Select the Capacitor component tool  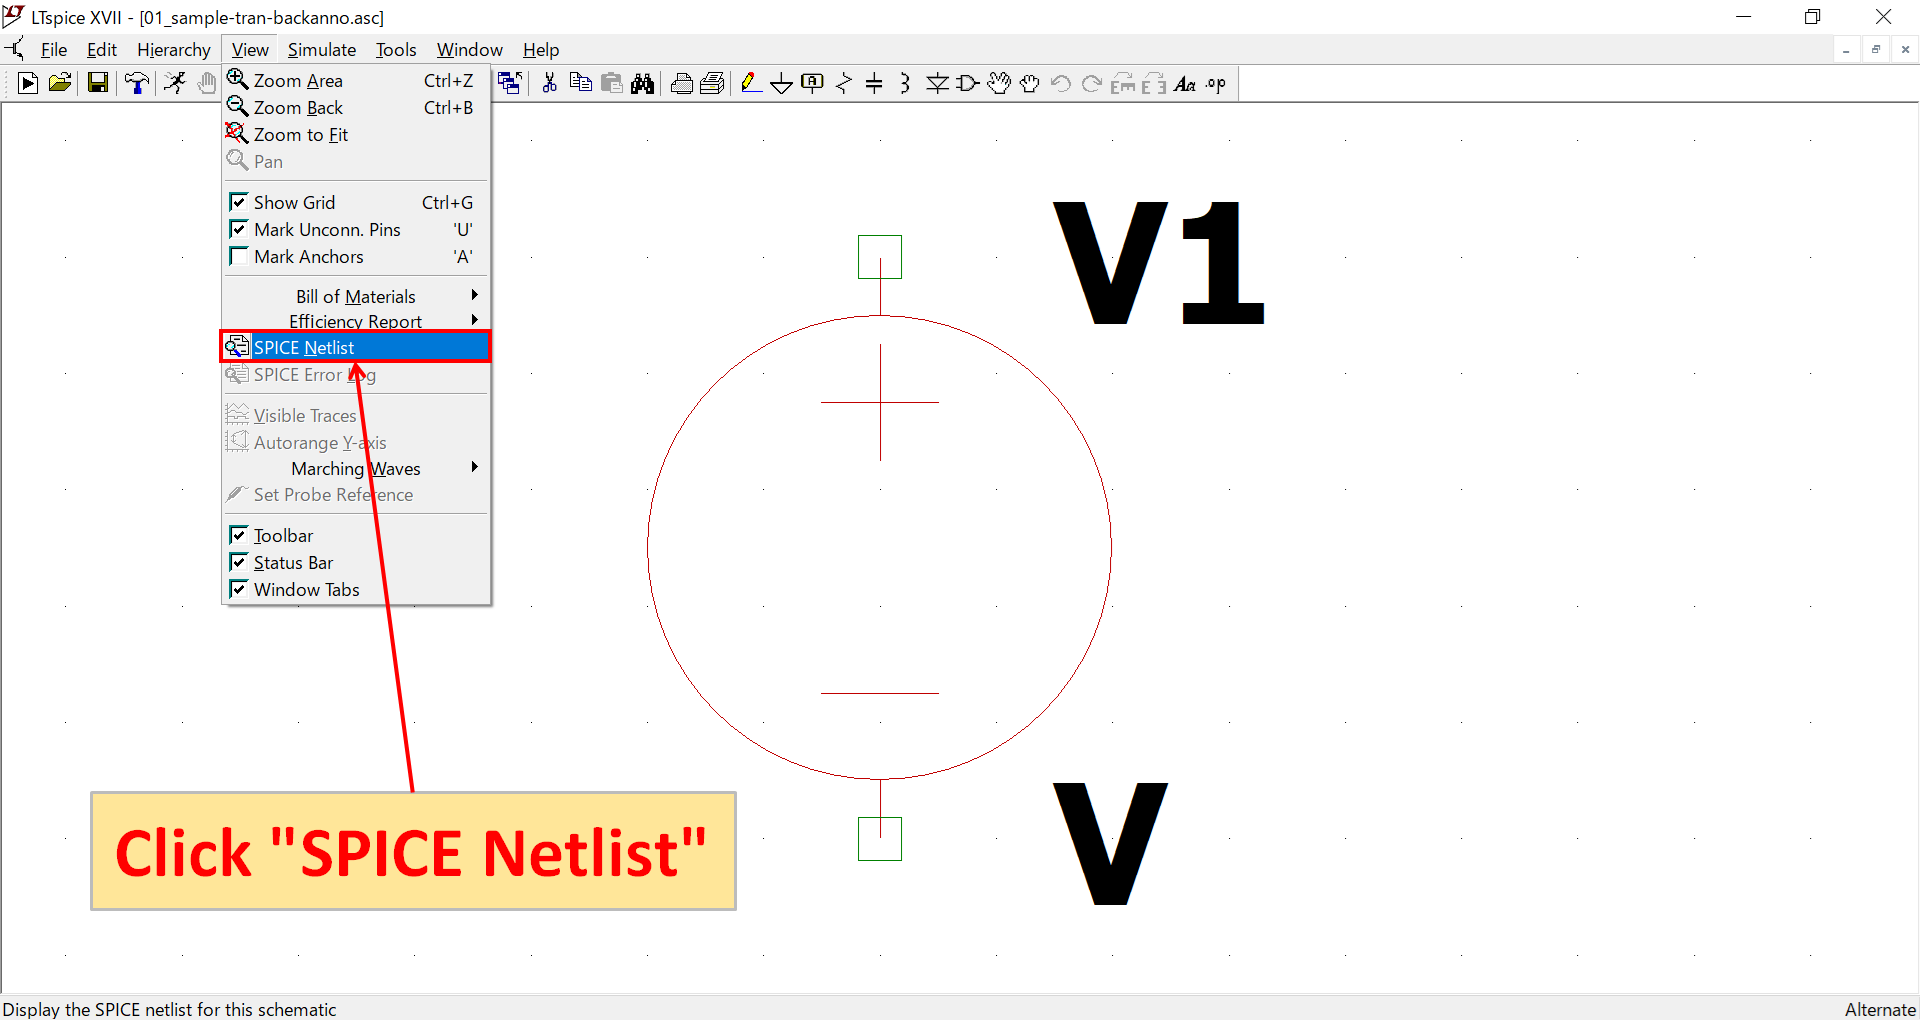pos(875,83)
